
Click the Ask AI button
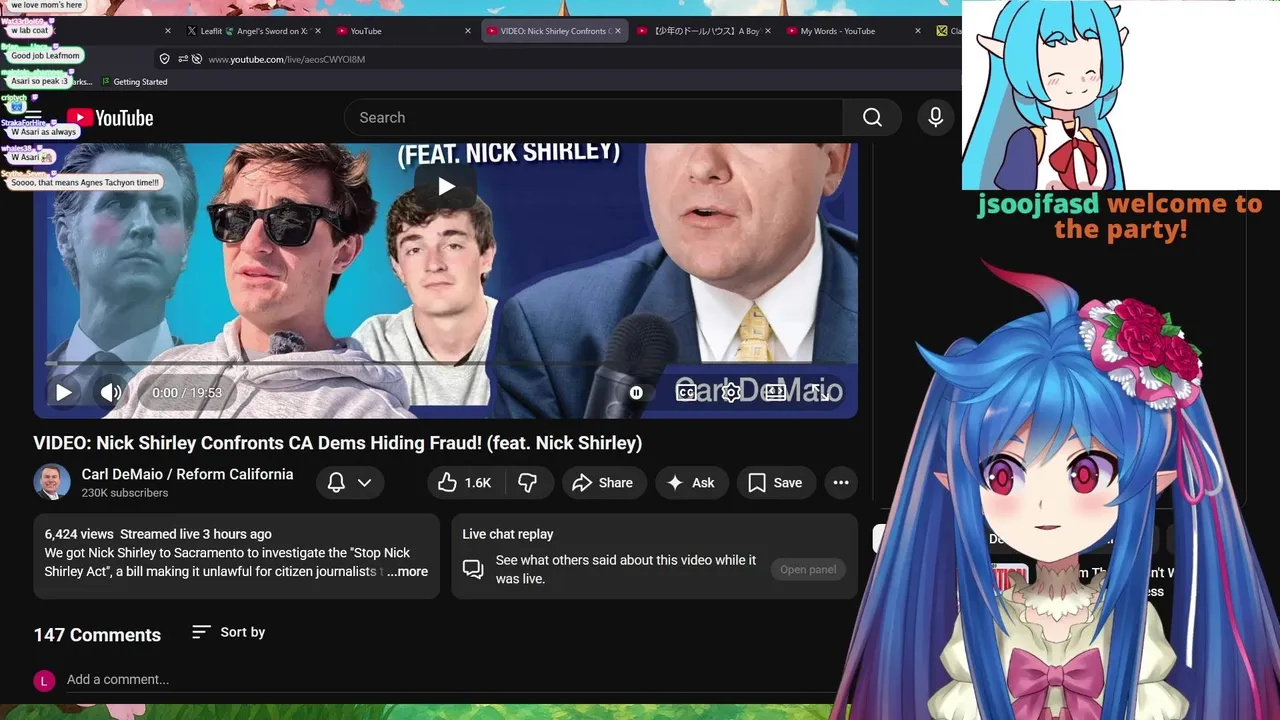click(x=691, y=483)
